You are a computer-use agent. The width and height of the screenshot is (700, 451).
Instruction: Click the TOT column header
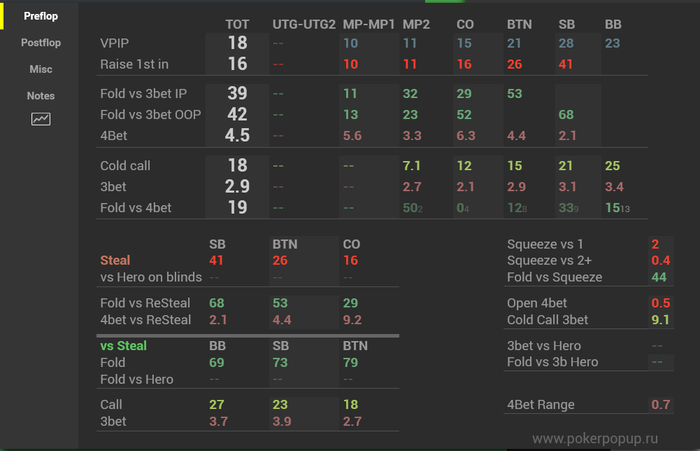point(237,23)
